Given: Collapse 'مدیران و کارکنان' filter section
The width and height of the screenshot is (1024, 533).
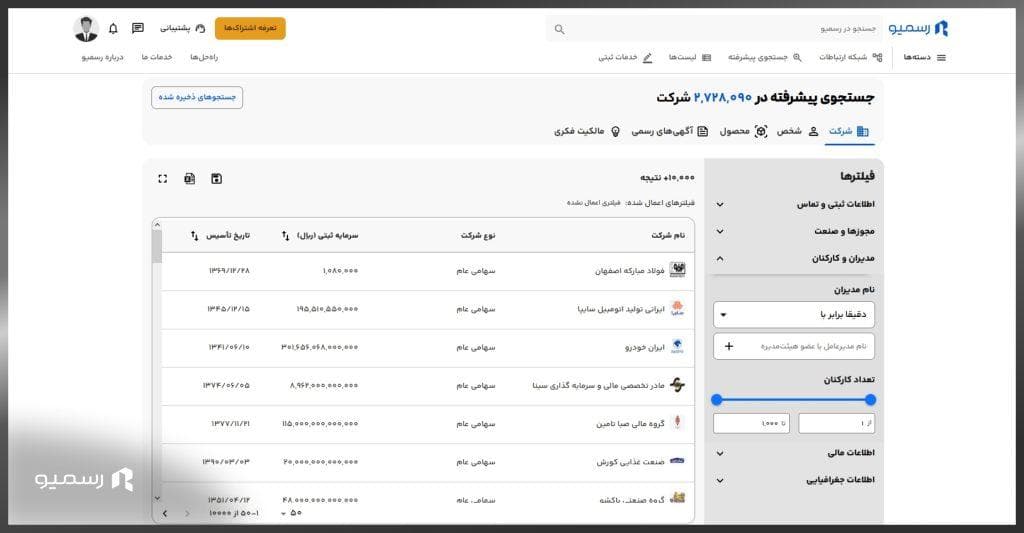Looking at the screenshot, I should [794, 259].
